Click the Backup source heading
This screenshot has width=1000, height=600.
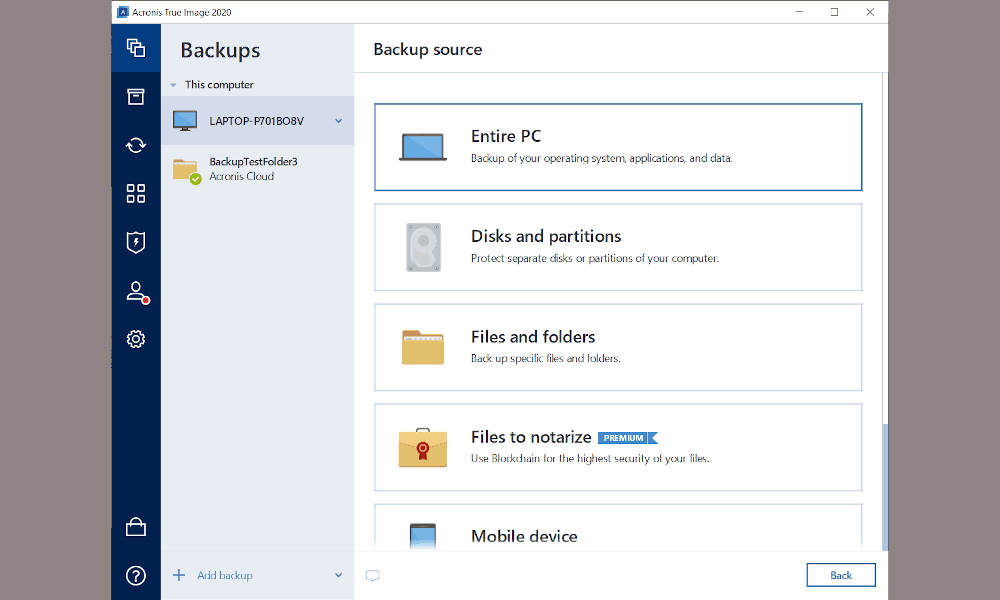click(428, 50)
